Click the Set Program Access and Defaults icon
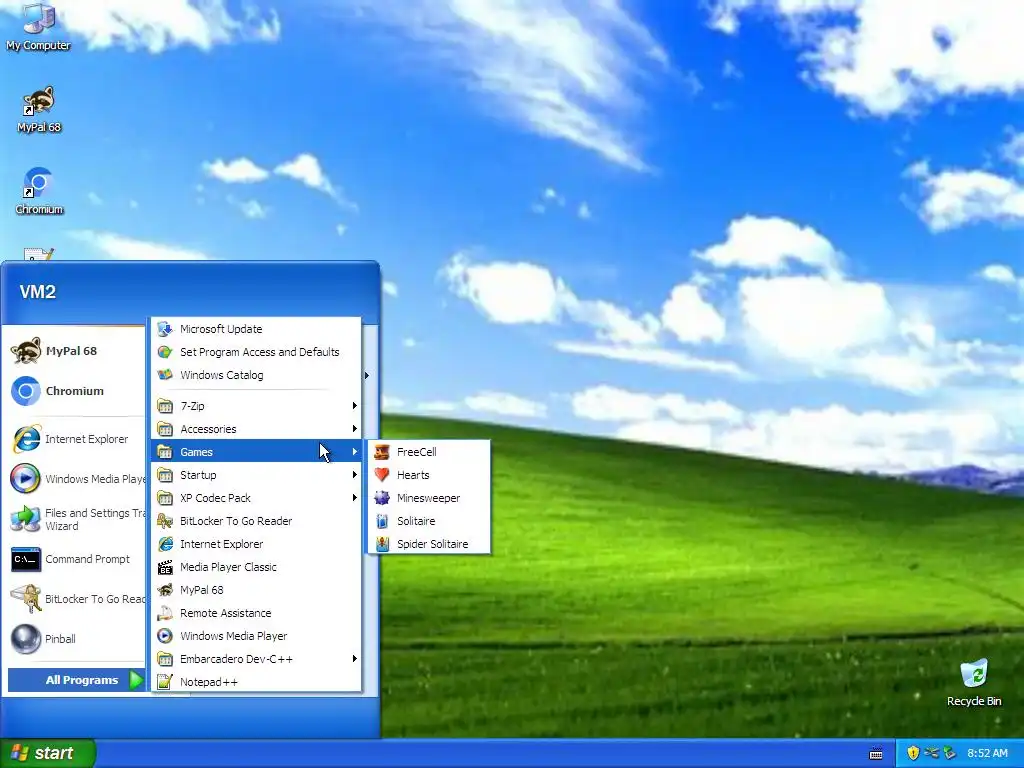The width and height of the screenshot is (1024, 768). [x=165, y=352]
